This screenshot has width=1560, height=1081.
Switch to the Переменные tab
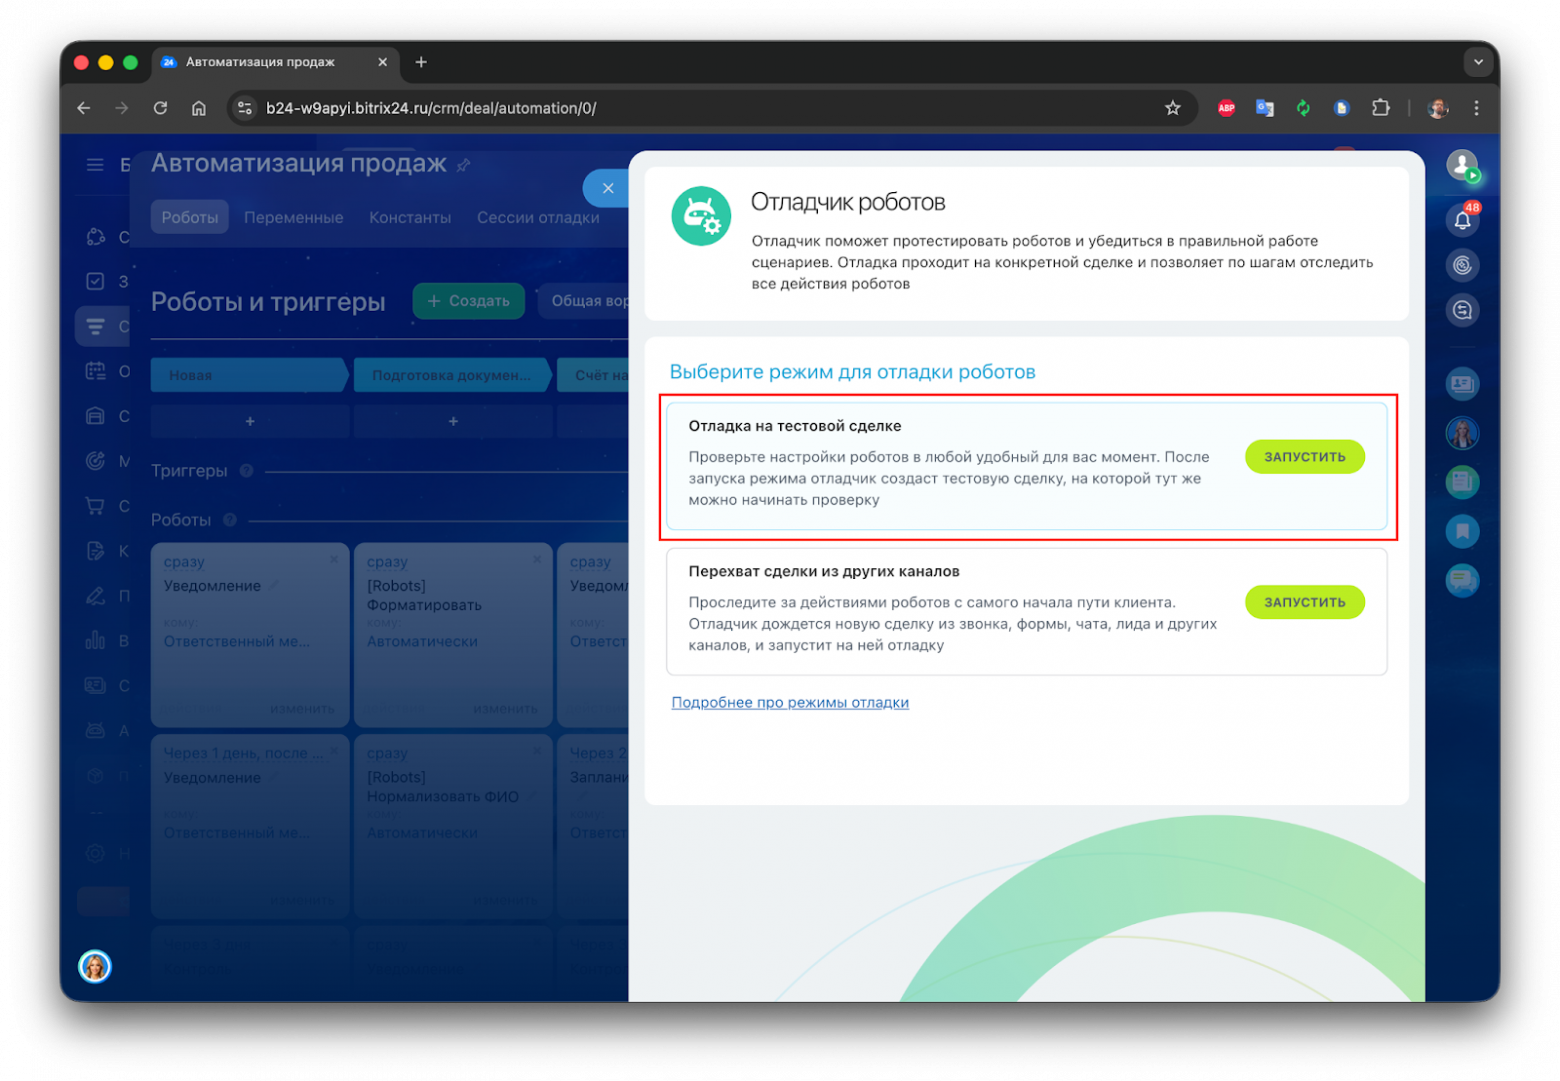293,217
